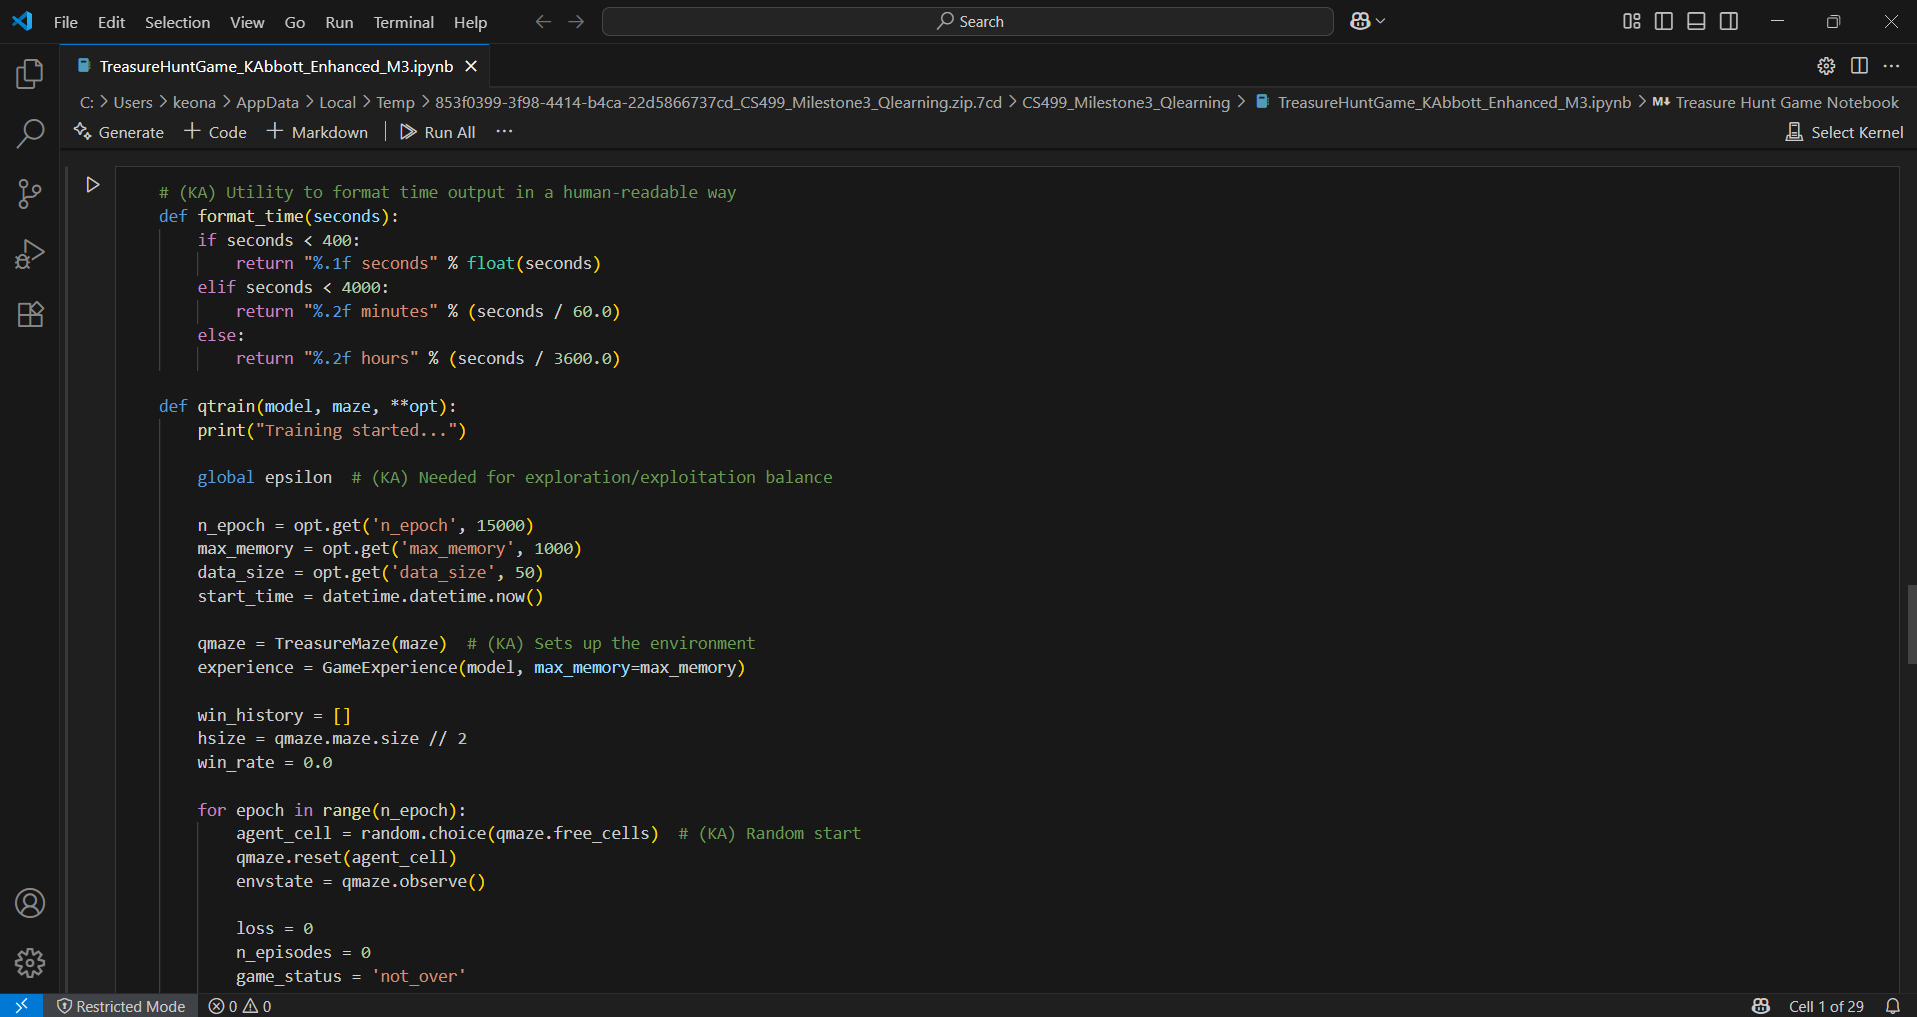This screenshot has width=1917, height=1017.
Task: Click Generate in notebook toolbar
Action: point(119,132)
